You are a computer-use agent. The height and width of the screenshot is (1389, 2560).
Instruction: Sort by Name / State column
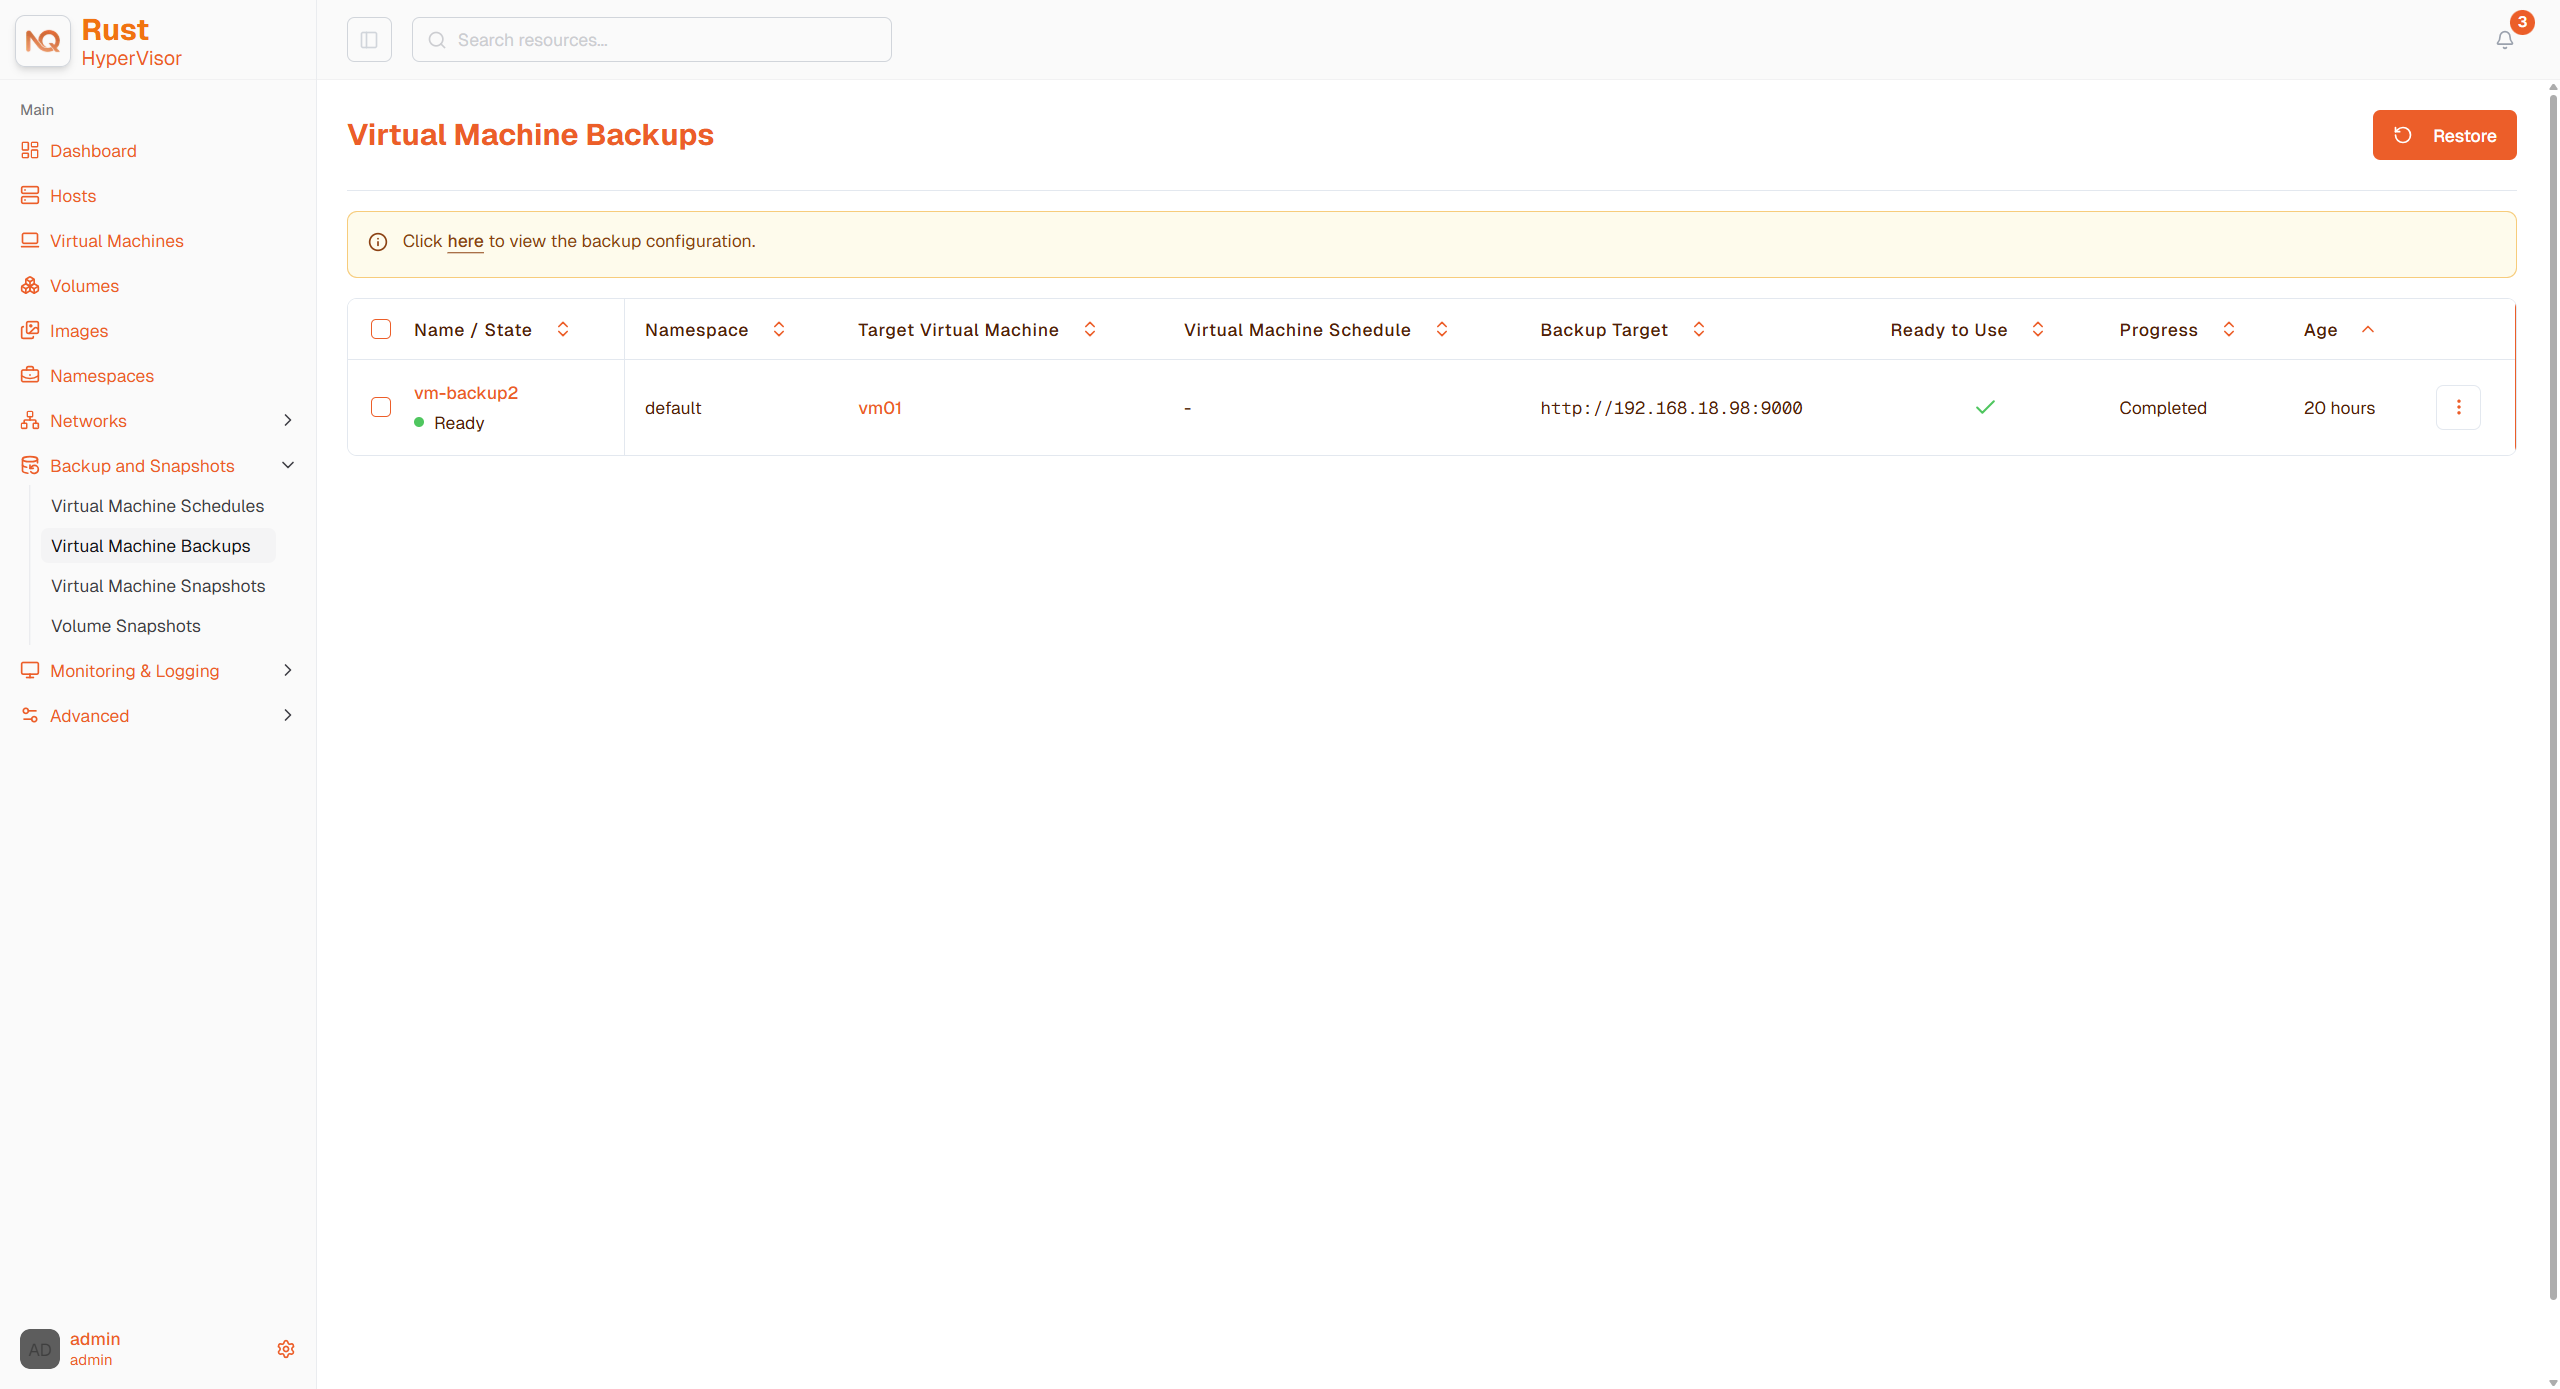tap(563, 329)
